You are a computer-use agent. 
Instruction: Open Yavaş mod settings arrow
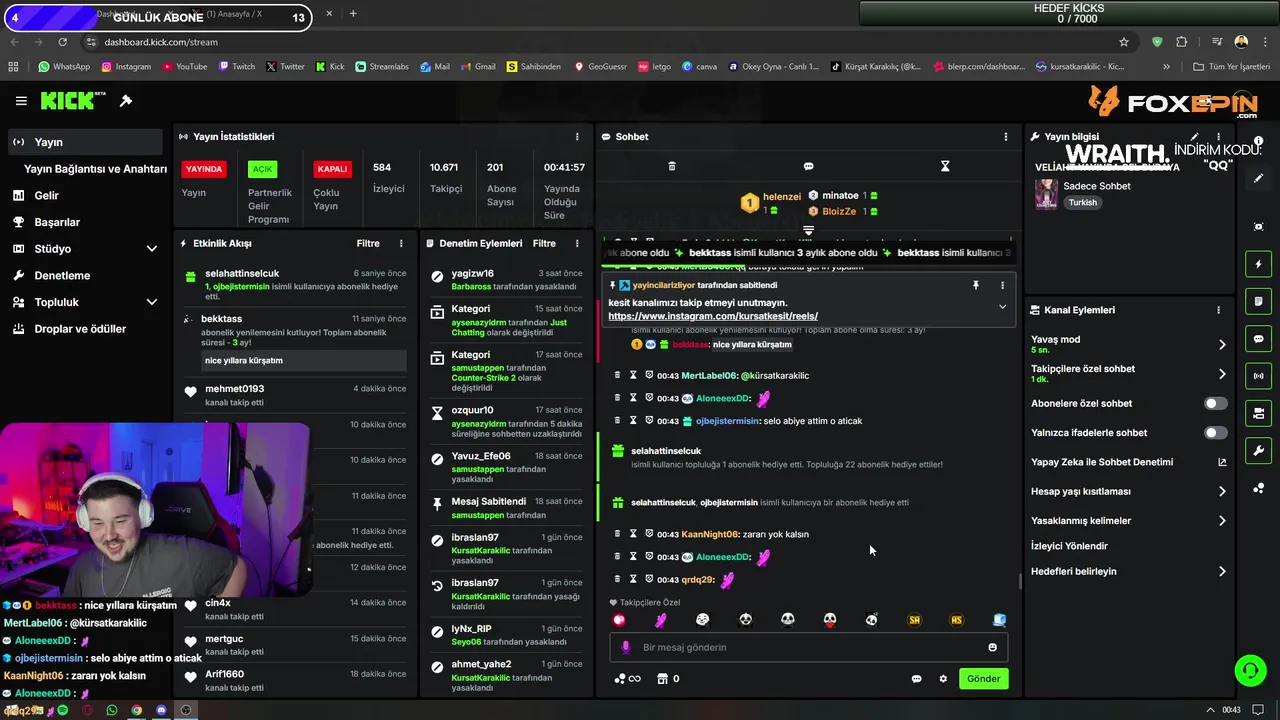[x=1222, y=344]
